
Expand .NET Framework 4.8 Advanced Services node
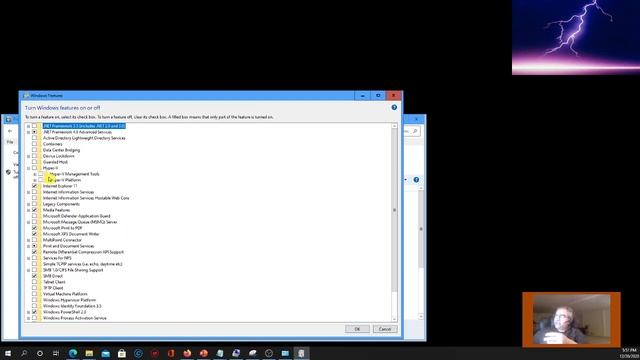[29, 132]
